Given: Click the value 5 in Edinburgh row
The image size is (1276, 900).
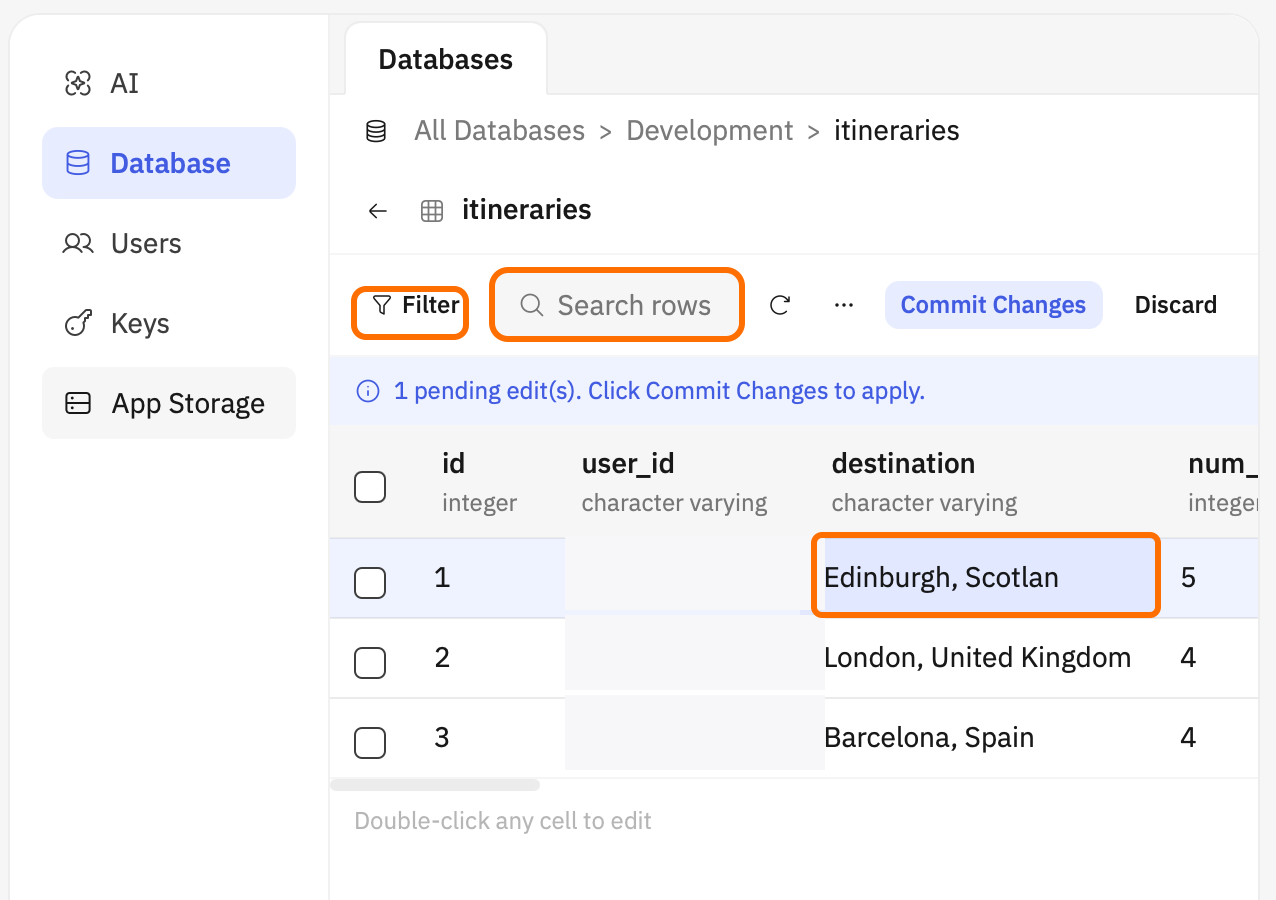Looking at the screenshot, I should pos(1188,578).
